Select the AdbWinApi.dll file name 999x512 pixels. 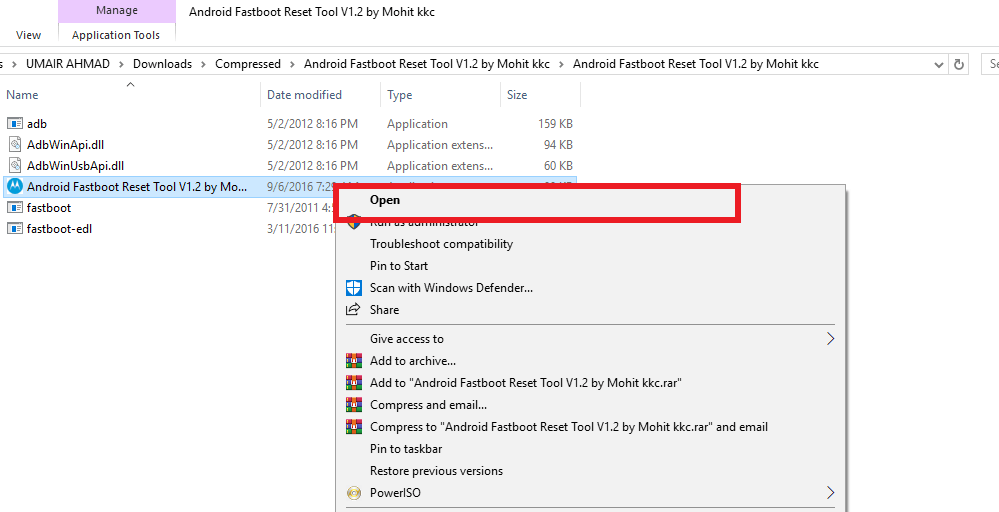click(x=65, y=145)
